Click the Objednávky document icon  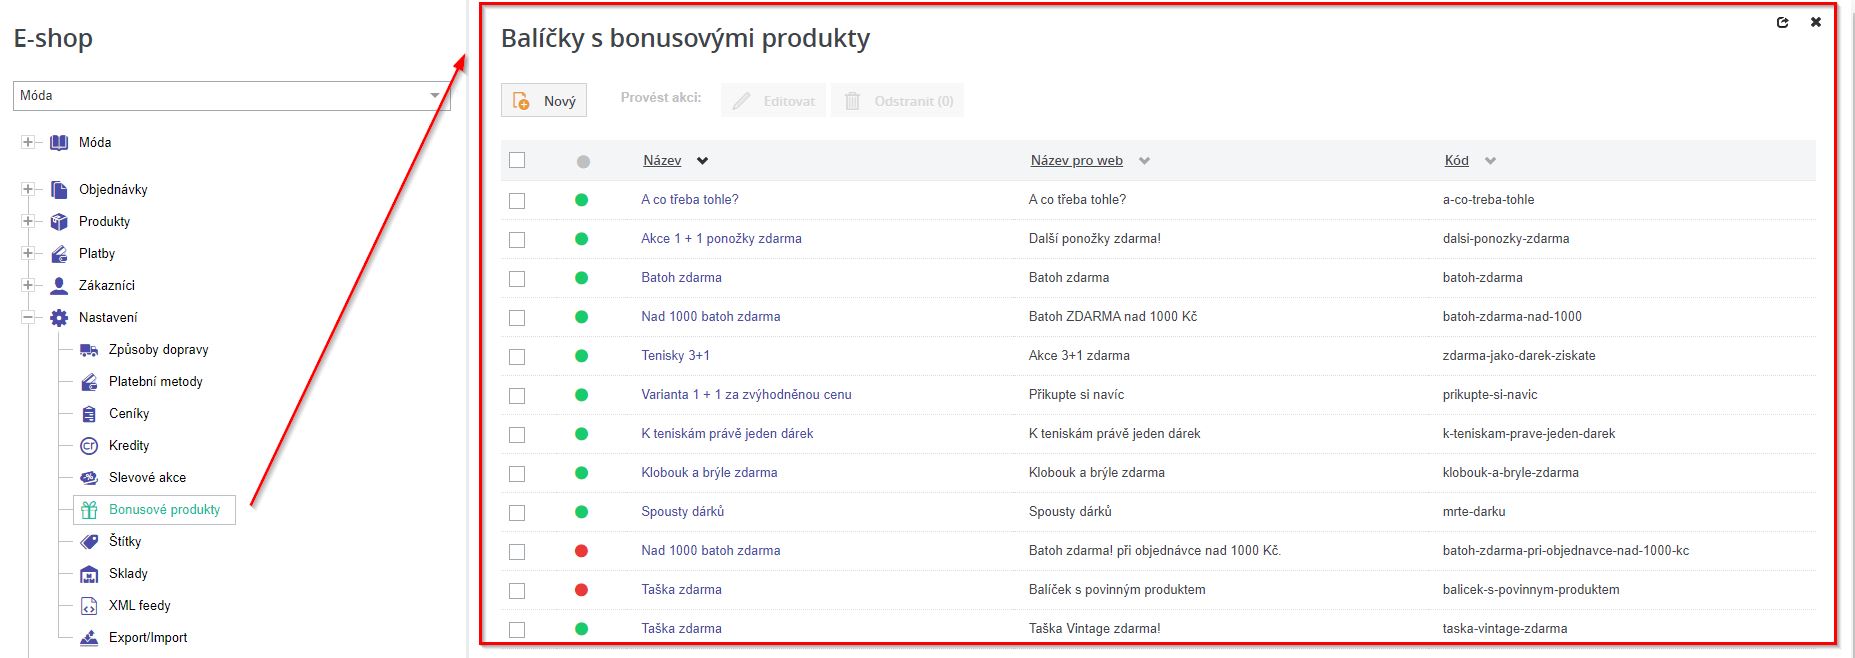[59, 189]
